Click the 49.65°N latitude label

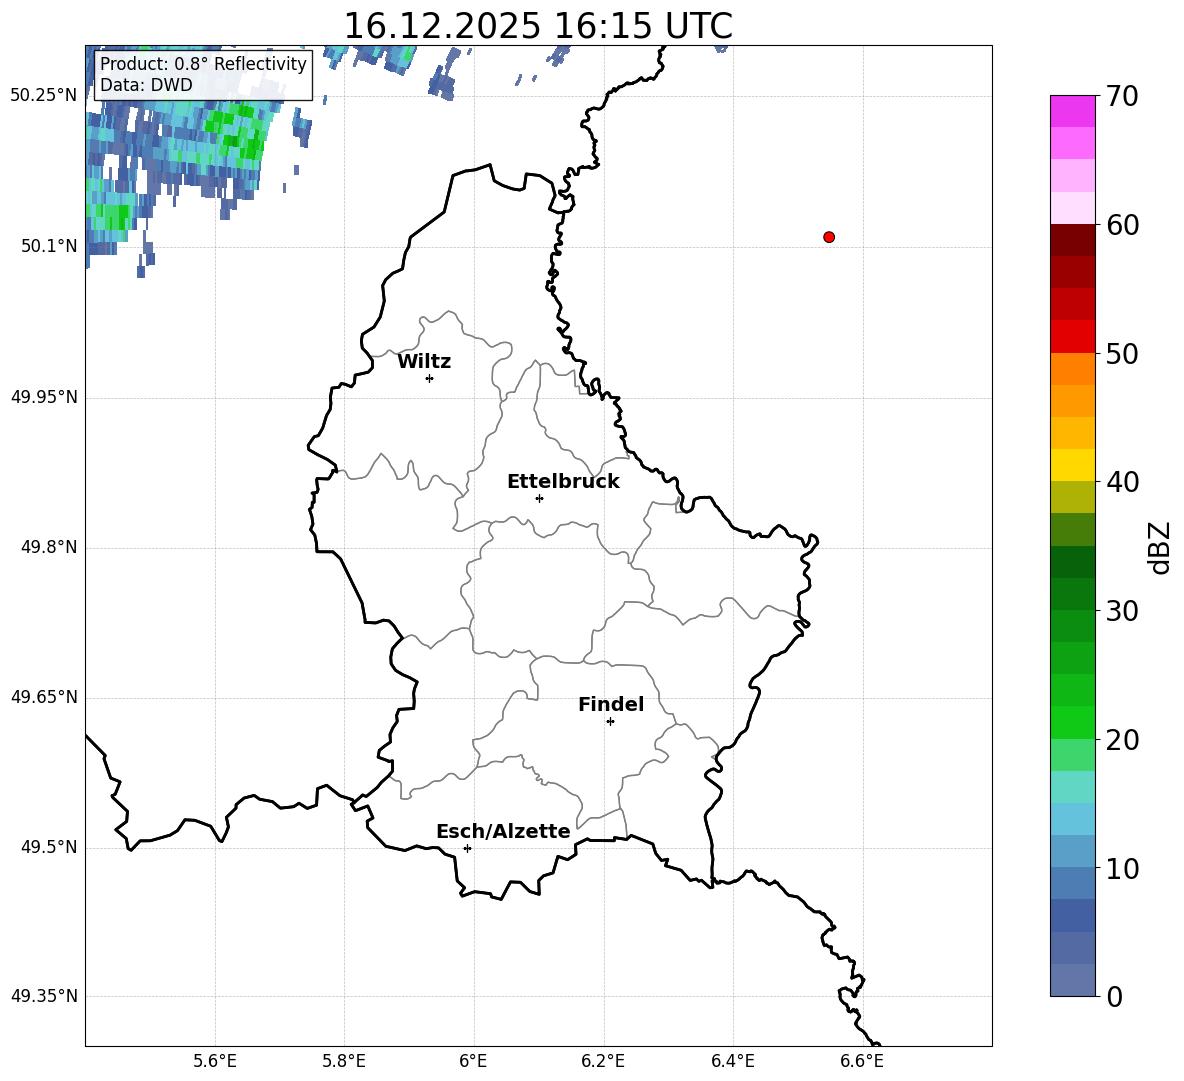44,696
